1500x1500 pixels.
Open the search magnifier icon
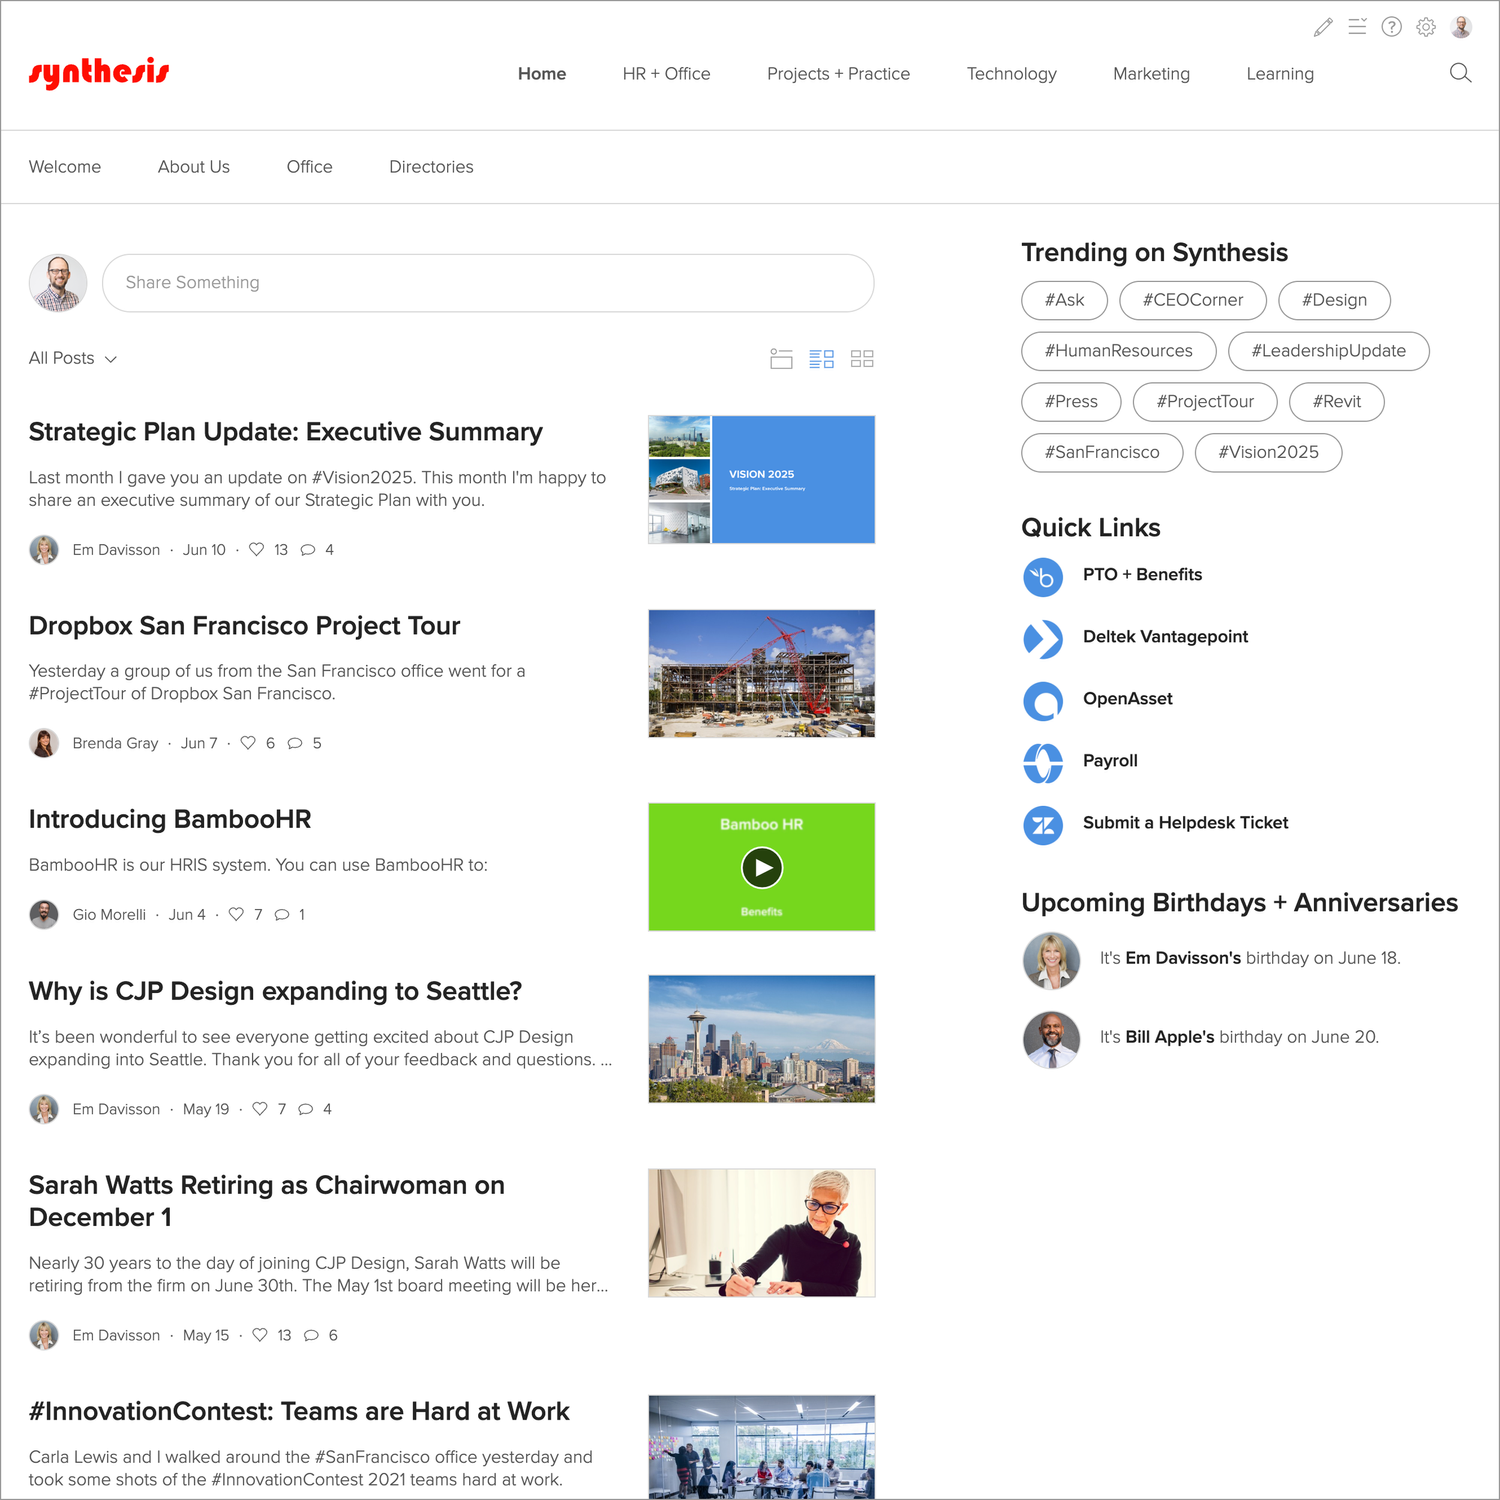(x=1460, y=73)
